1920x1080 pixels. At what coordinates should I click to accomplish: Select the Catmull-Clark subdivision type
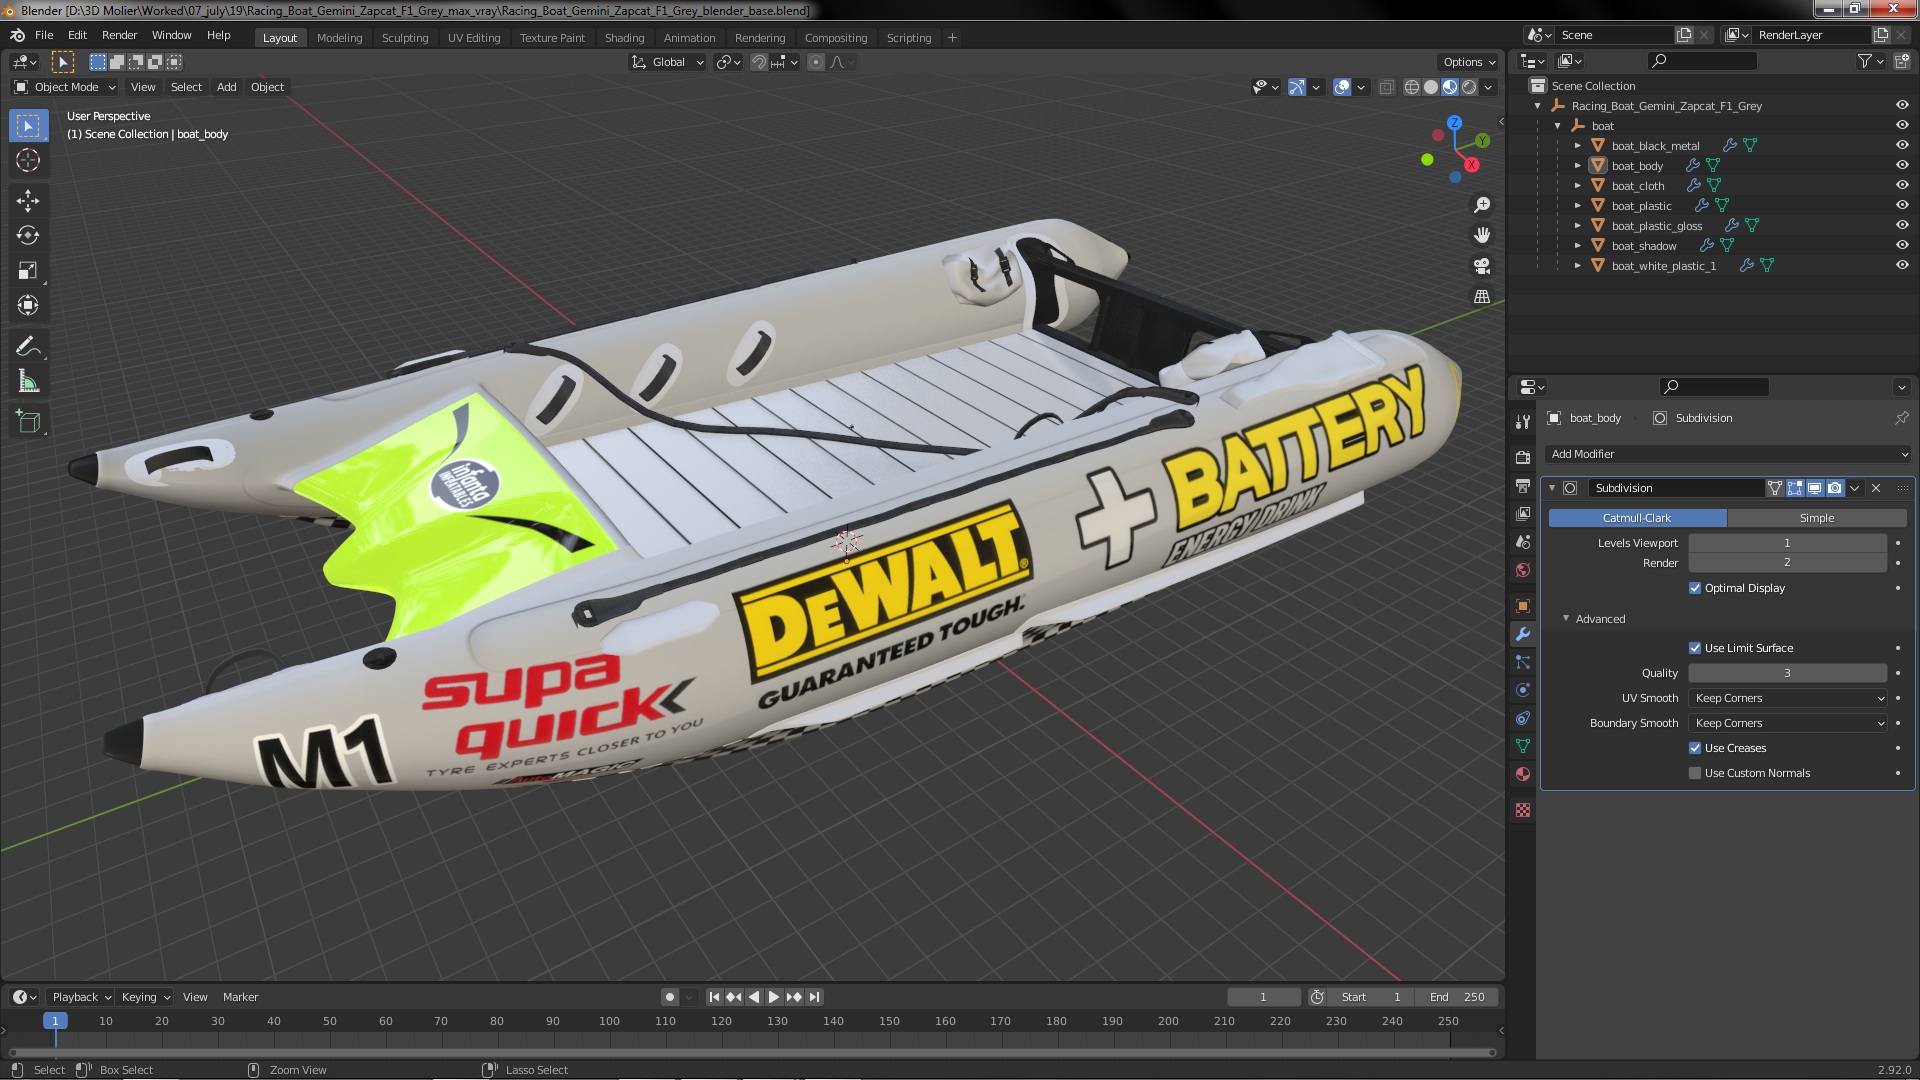[x=1637, y=518]
